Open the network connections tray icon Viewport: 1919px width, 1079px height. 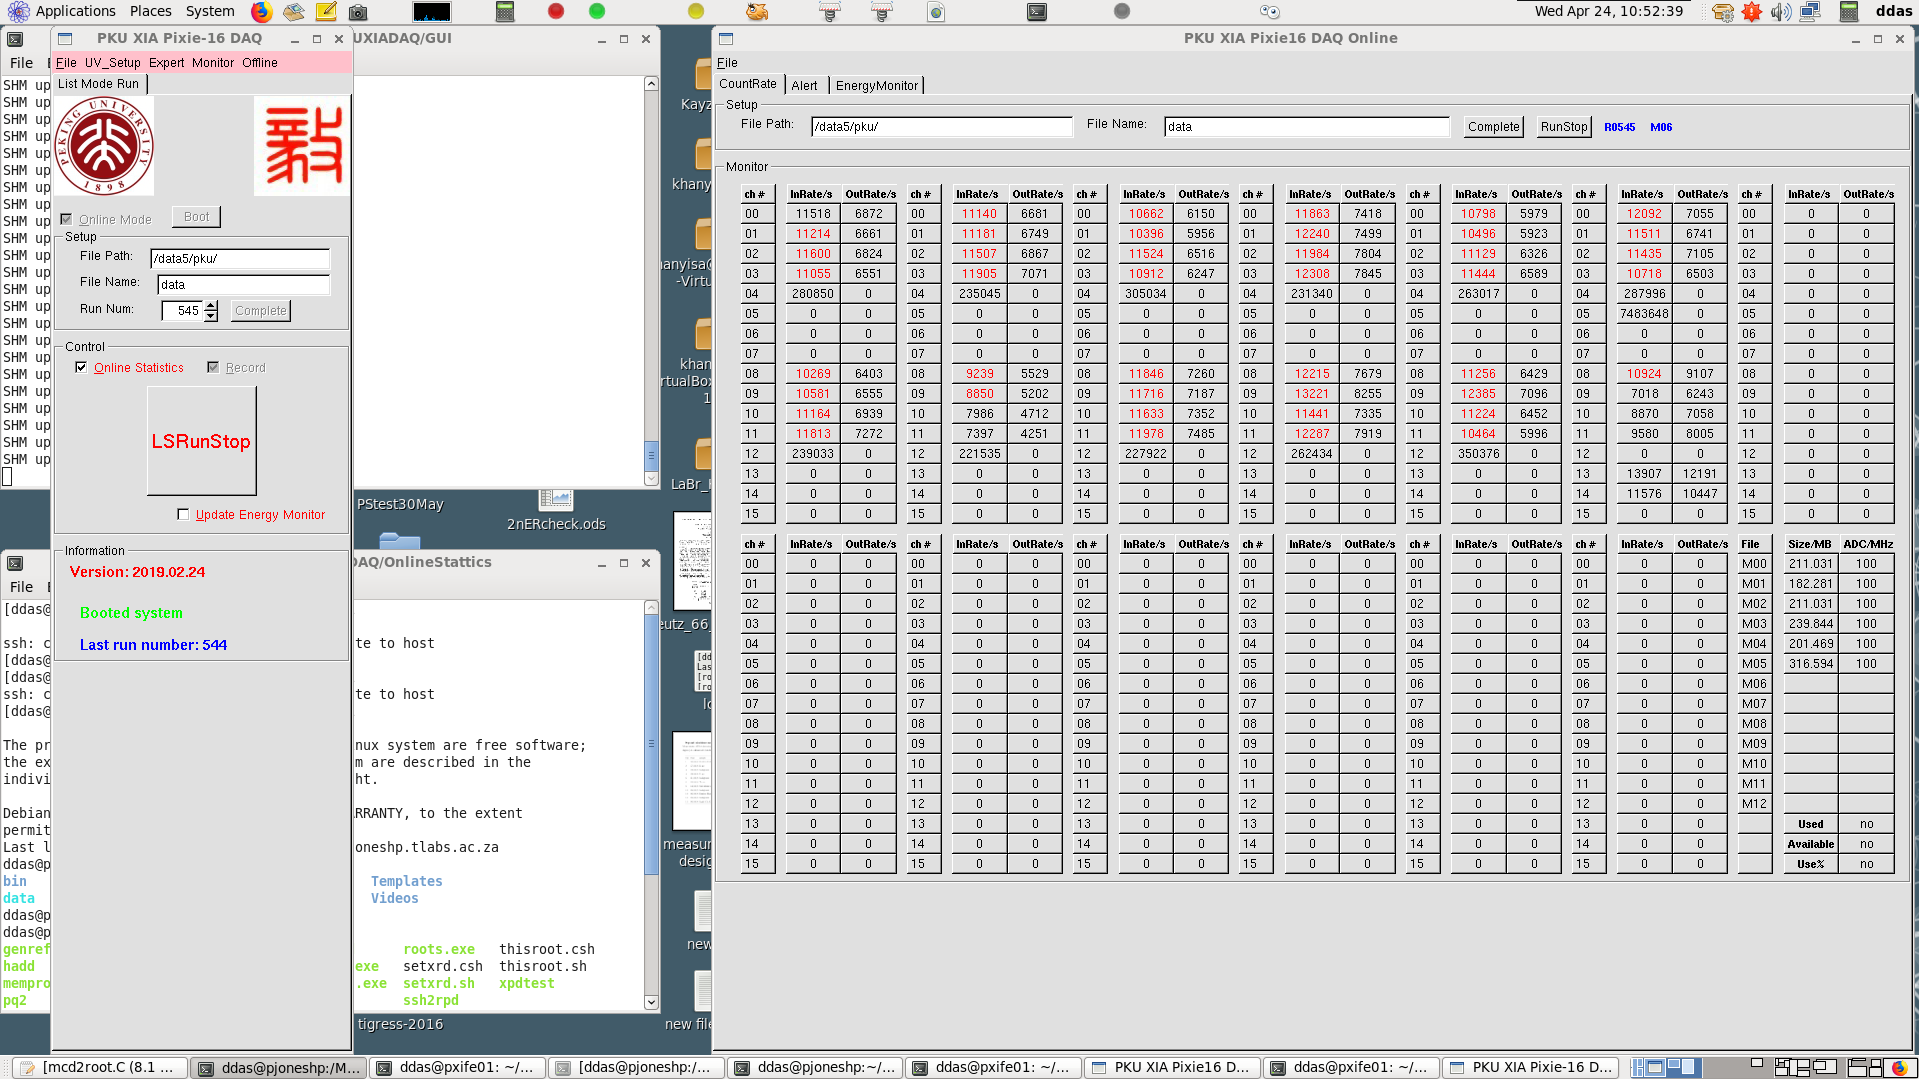[1810, 12]
